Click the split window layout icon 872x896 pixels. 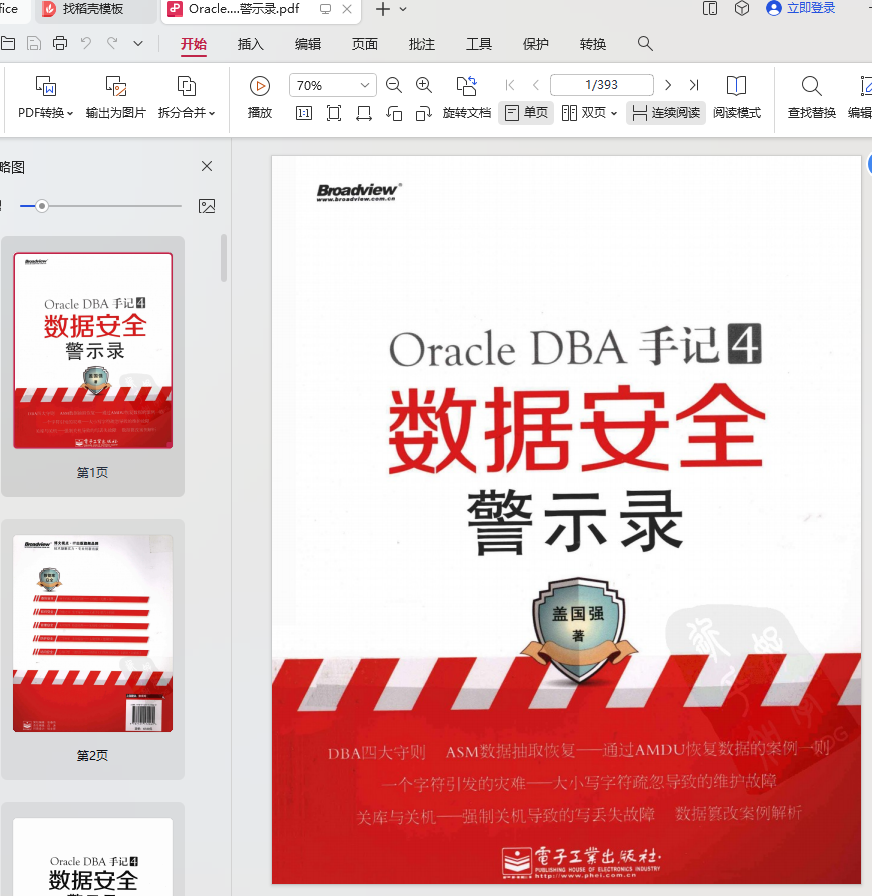[x=710, y=9]
